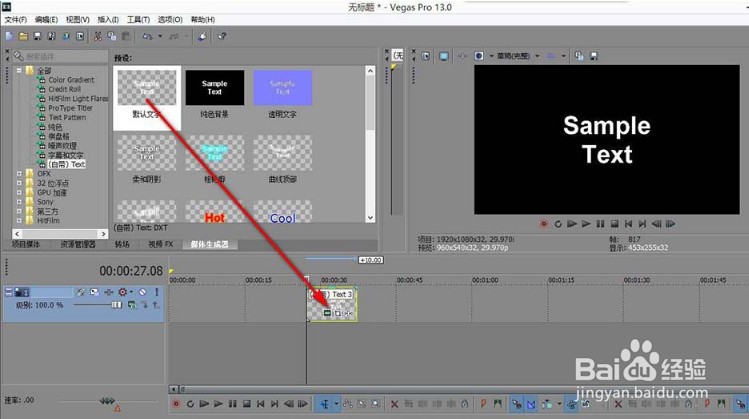
Task: Expand the 32 位浮点 folder
Action: (19, 183)
